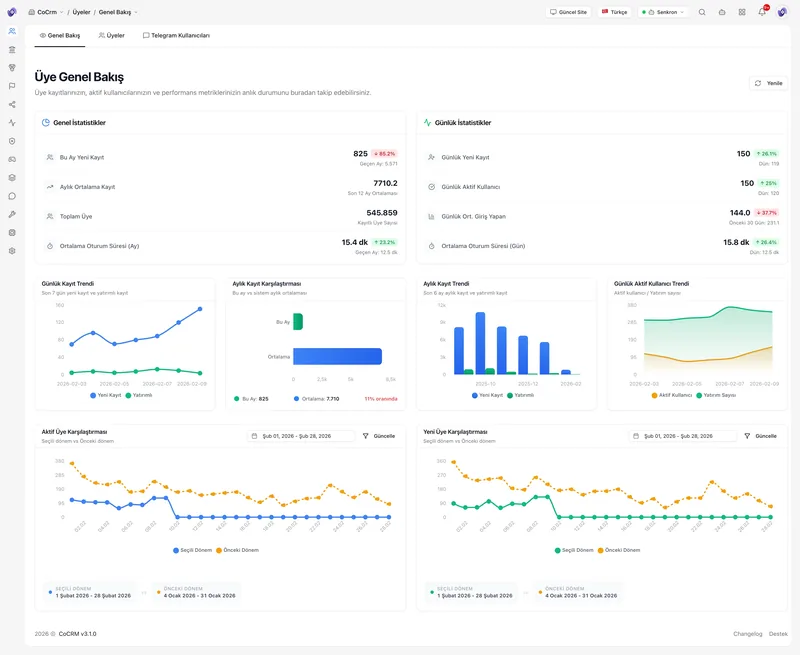This screenshot has height=655, width=800.
Task: Click the 11% oranında text
Action: 381,399
